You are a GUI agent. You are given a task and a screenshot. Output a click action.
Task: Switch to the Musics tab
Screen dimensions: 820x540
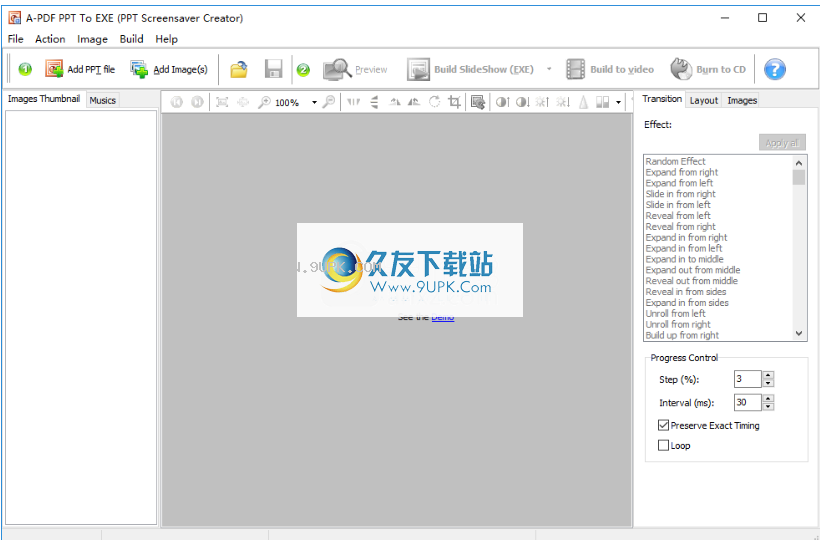[102, 100]
